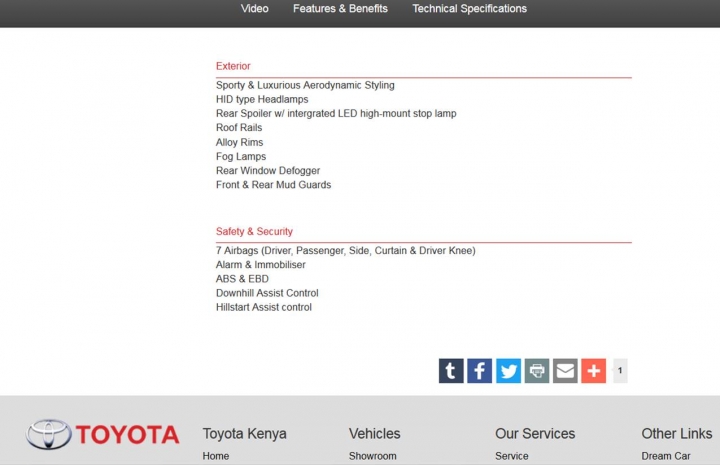Image resolution: width=720 pixels, height=465 pixels.
Task: Select the 'HID type Headlamps' line
Action: click(x=262, y=100)
